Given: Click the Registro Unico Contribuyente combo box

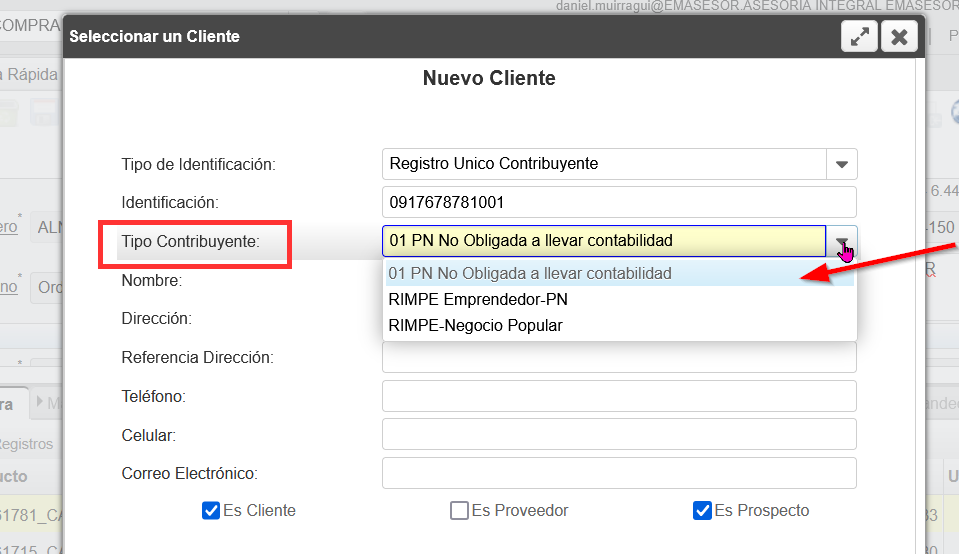Looking at the screenshot, I should click(x=604, y=164).
